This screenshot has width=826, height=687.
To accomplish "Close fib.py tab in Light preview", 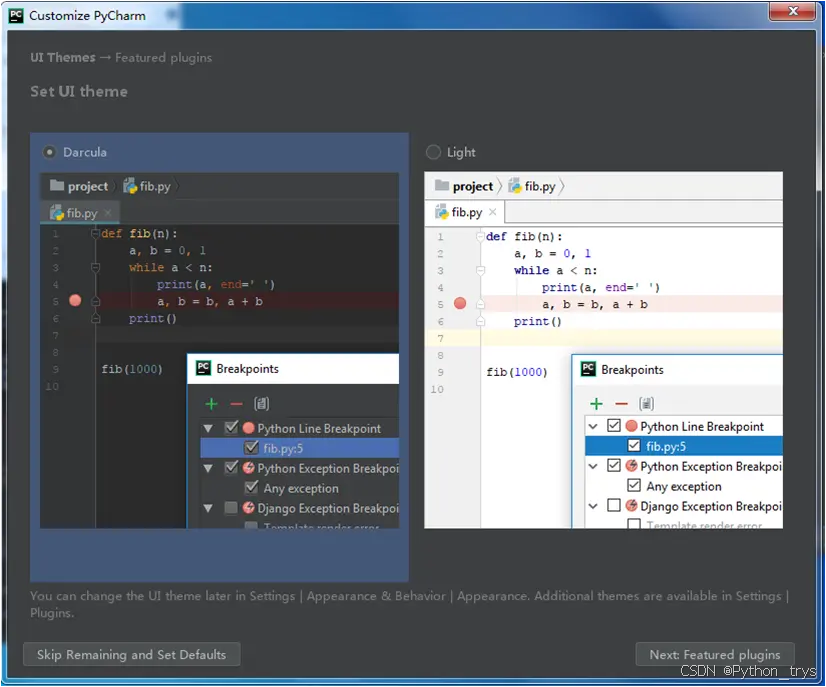I will click(x=493, y=212).
